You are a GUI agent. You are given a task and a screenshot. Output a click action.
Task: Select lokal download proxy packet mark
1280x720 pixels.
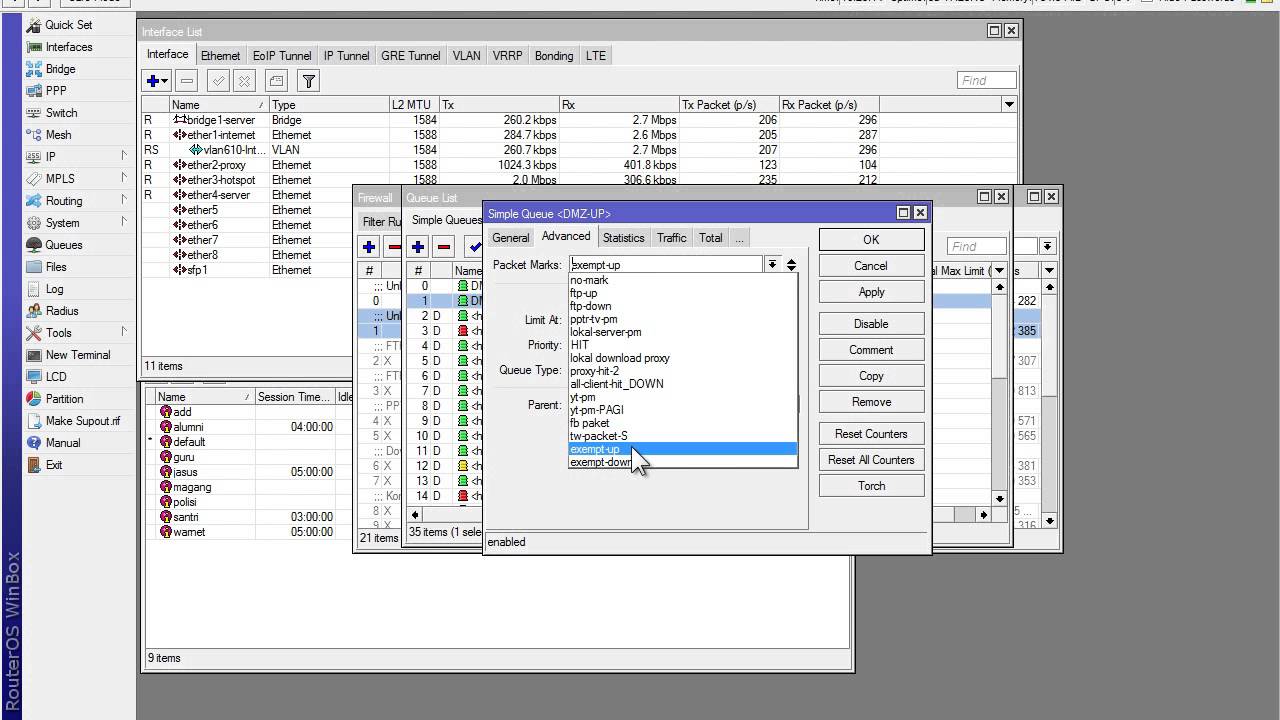[x=683, y=358]
